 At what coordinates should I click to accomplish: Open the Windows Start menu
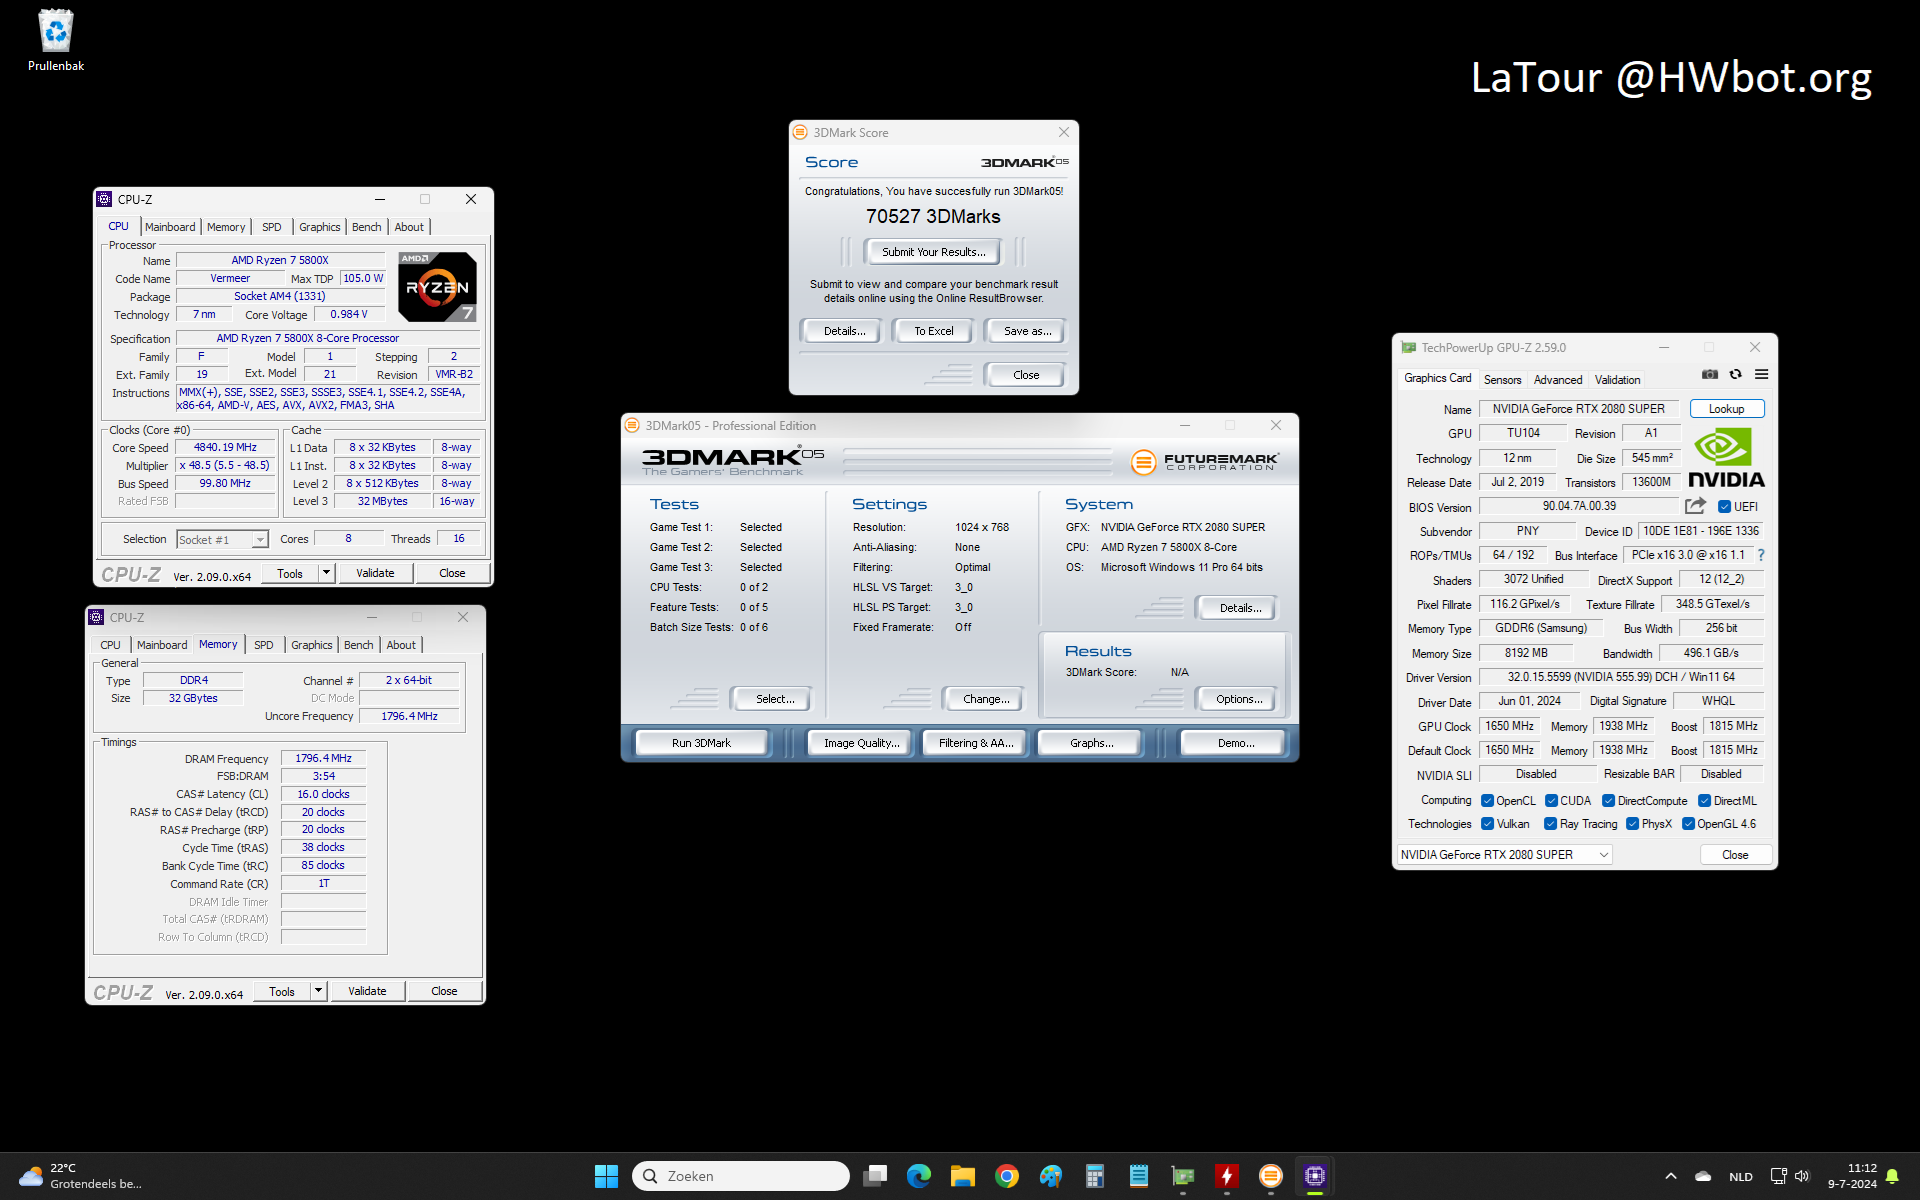tap(606, 1176)
